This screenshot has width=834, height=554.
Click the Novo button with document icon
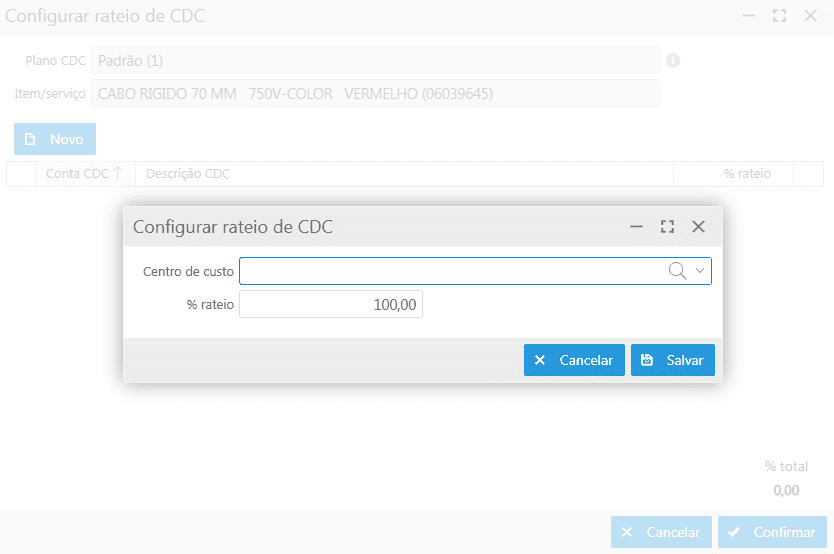[55, 139]
